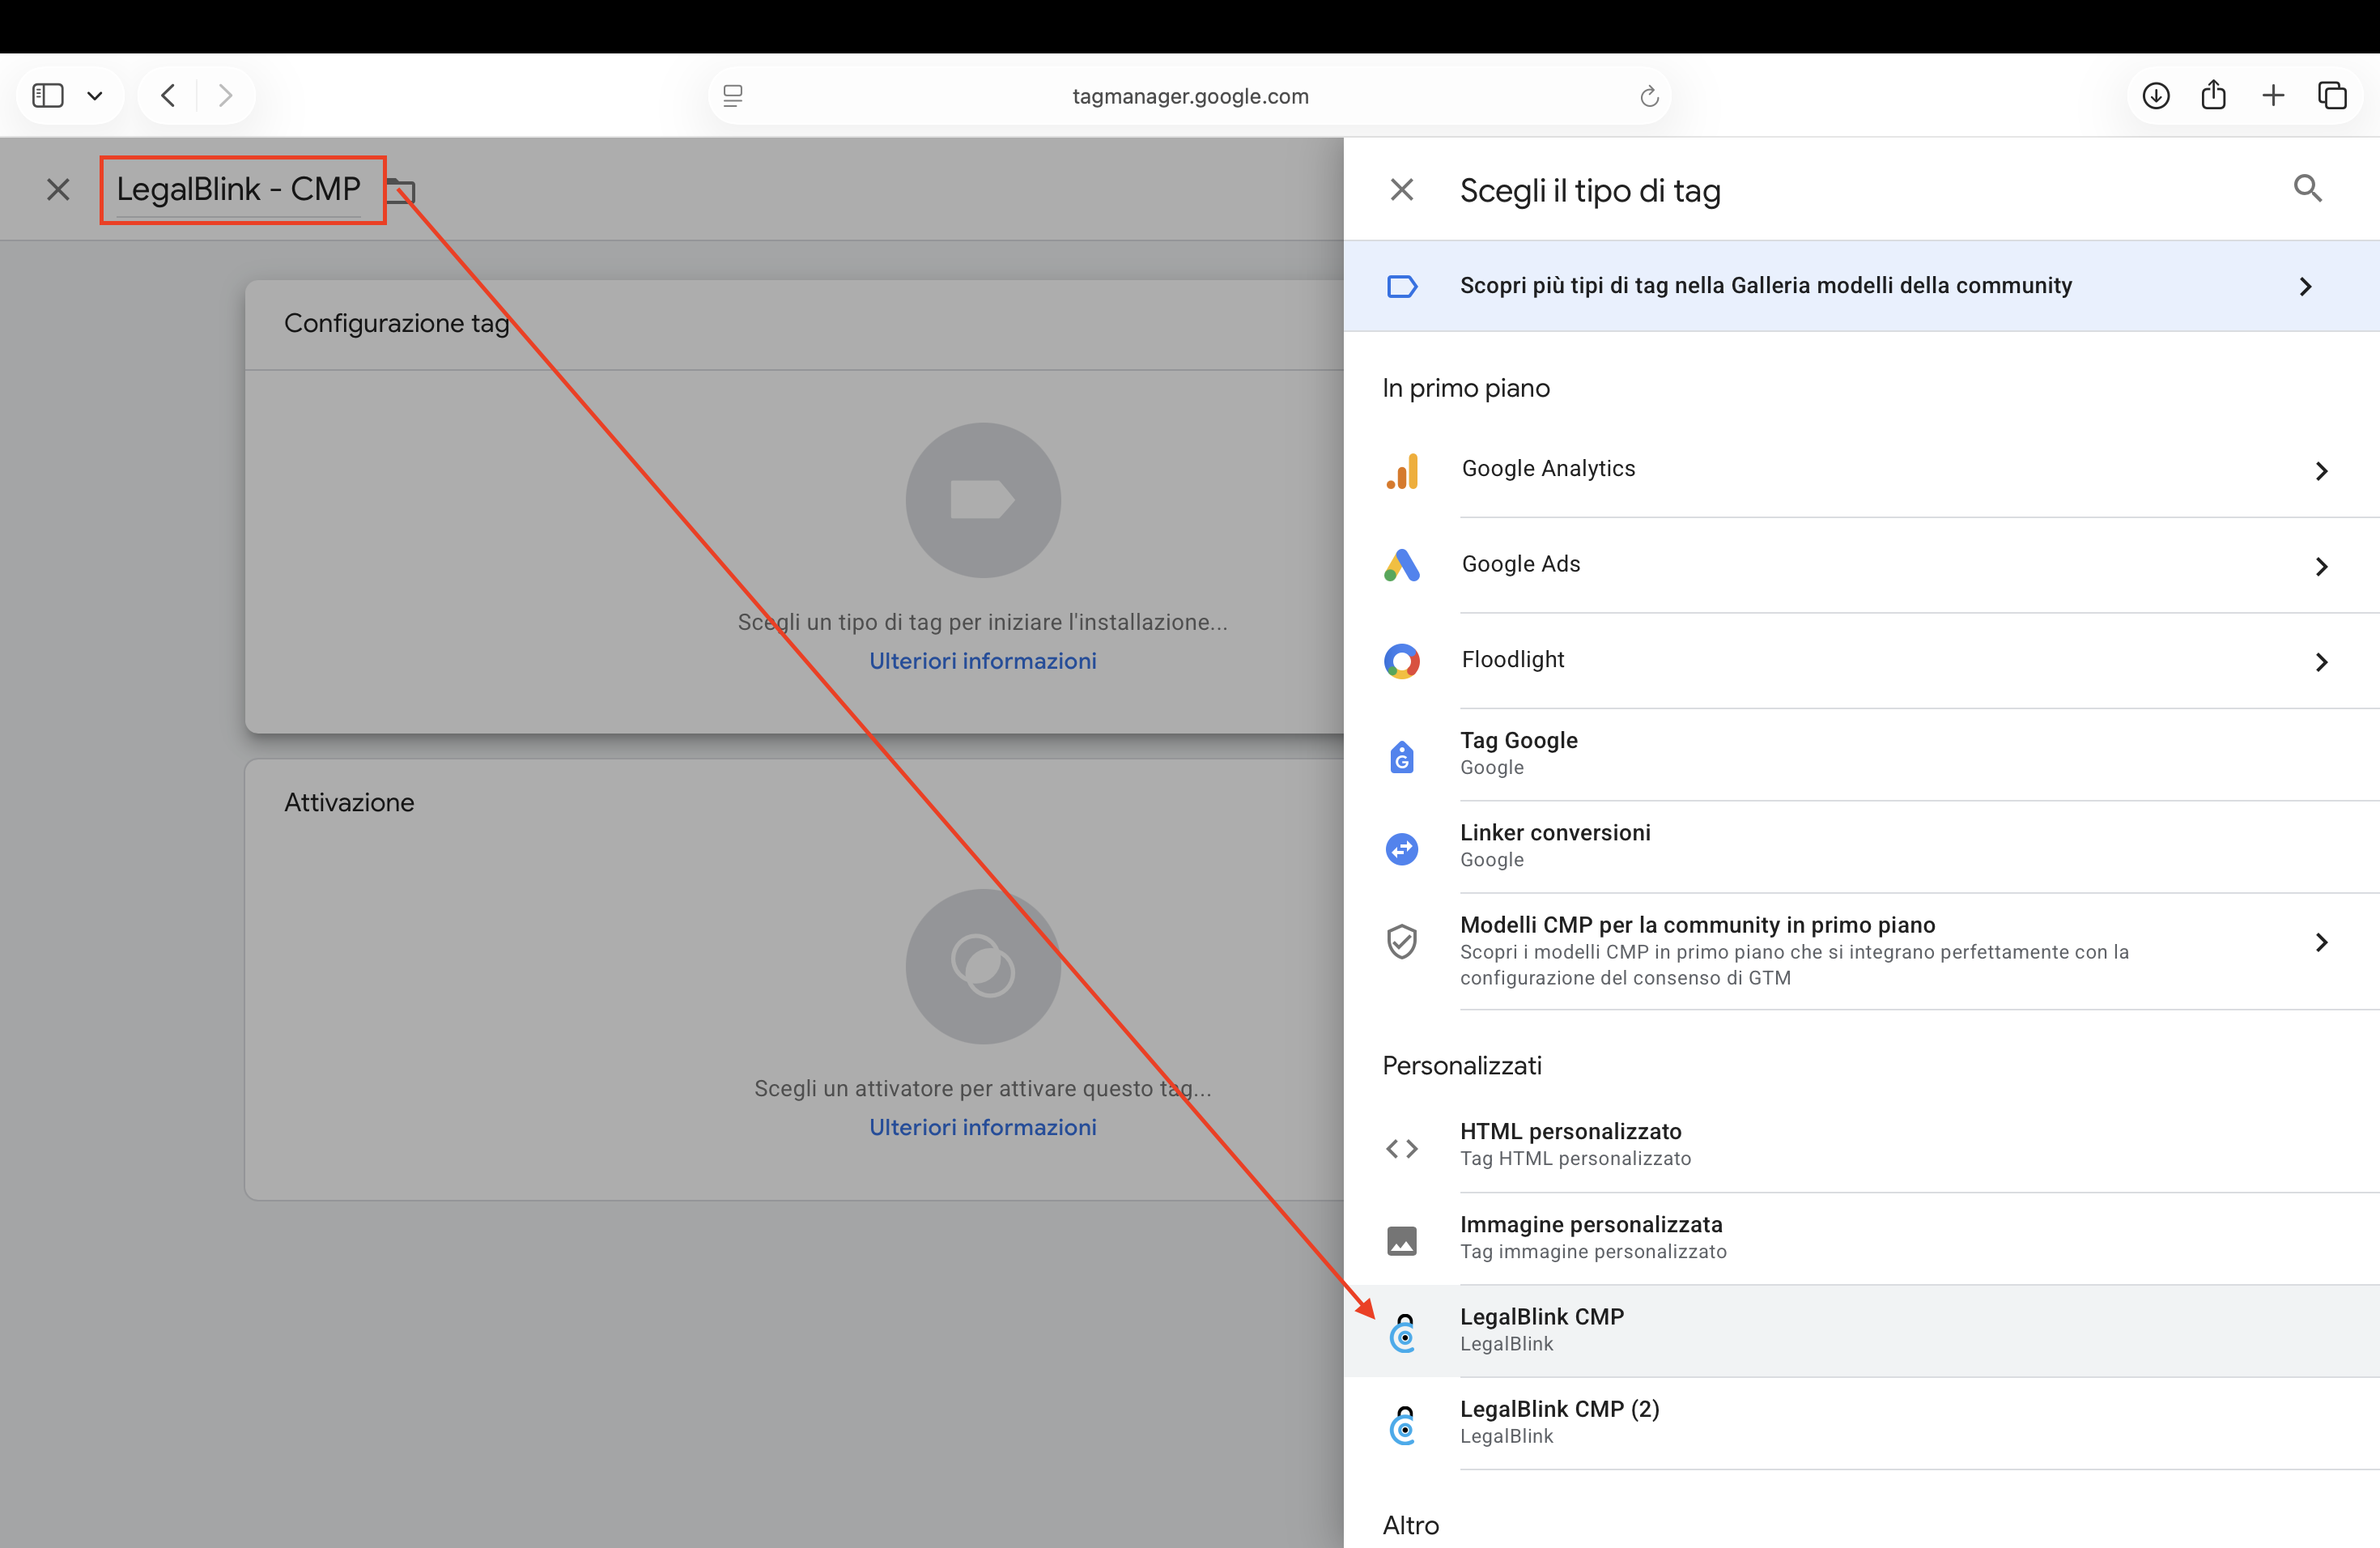Edit the LegalBlink - CMP tag name field
The image size is (2380, 1548).
[x=238, y=189]
